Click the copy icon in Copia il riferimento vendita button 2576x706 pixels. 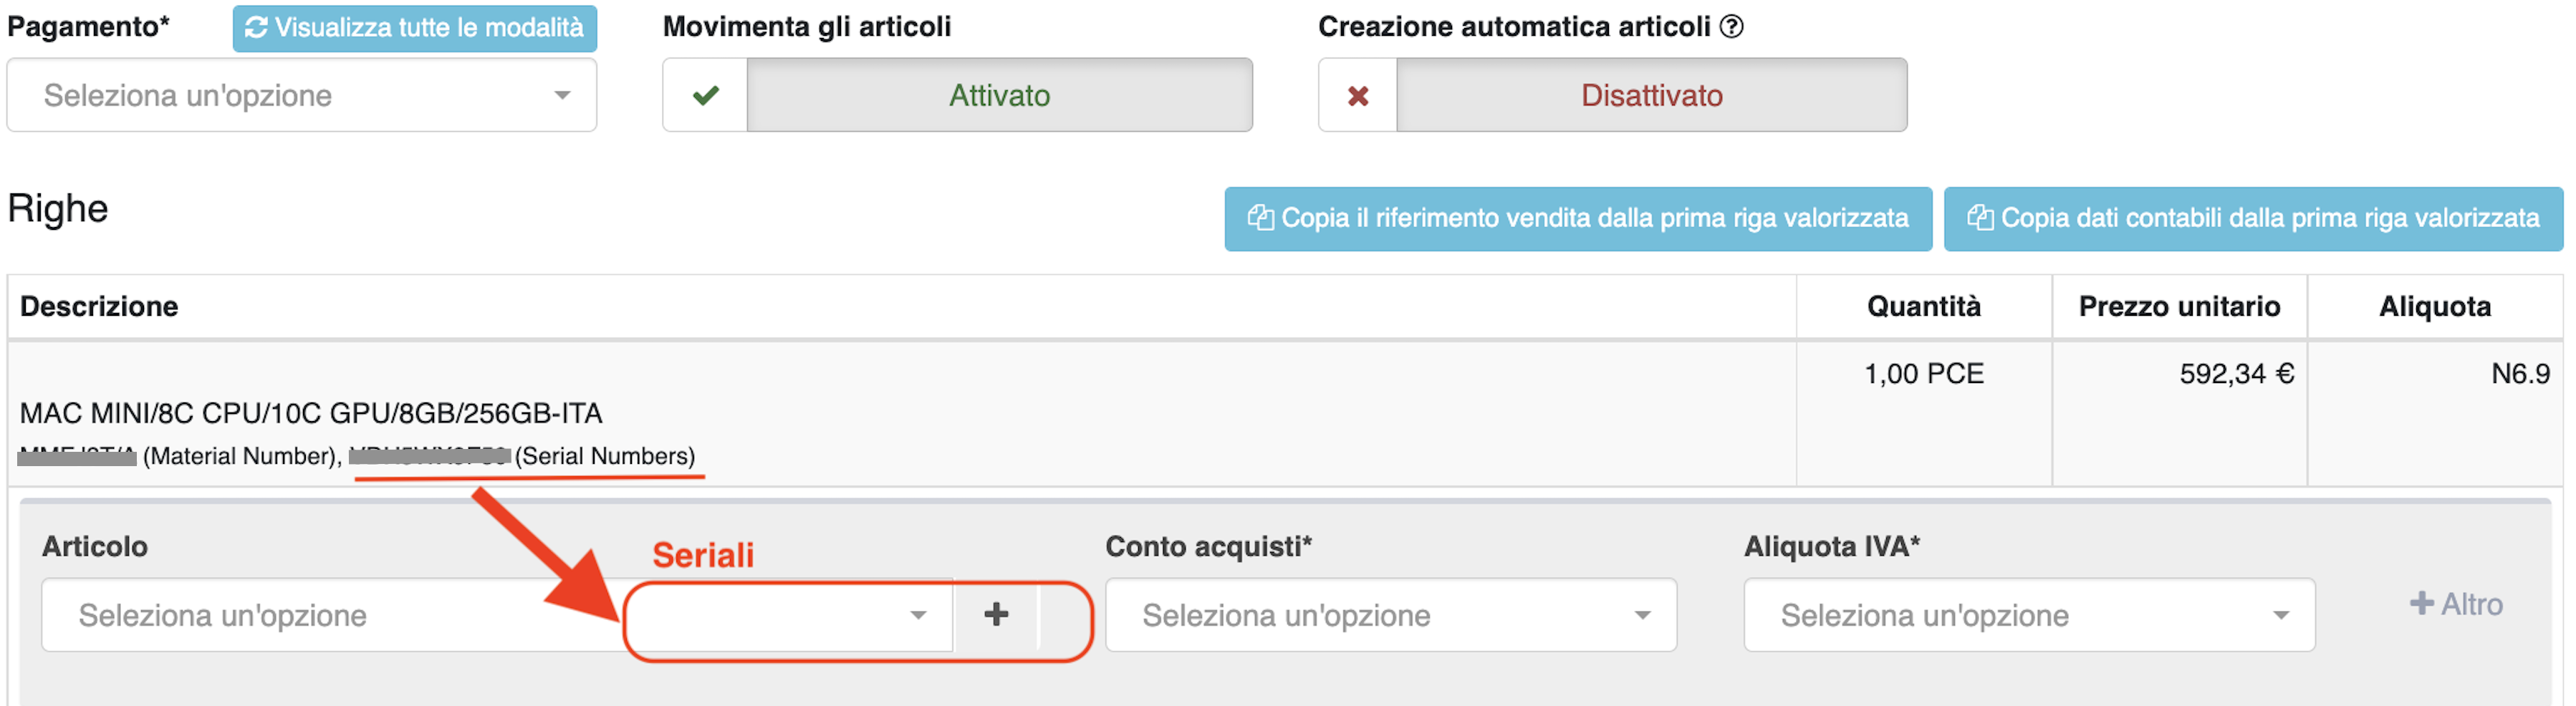pos(1262,218)
